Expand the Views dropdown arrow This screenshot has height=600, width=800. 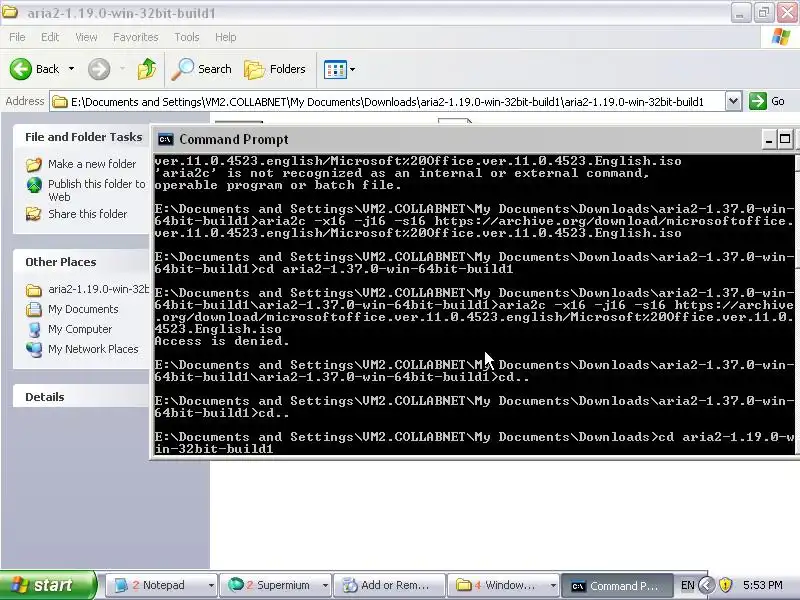point(353,69)
